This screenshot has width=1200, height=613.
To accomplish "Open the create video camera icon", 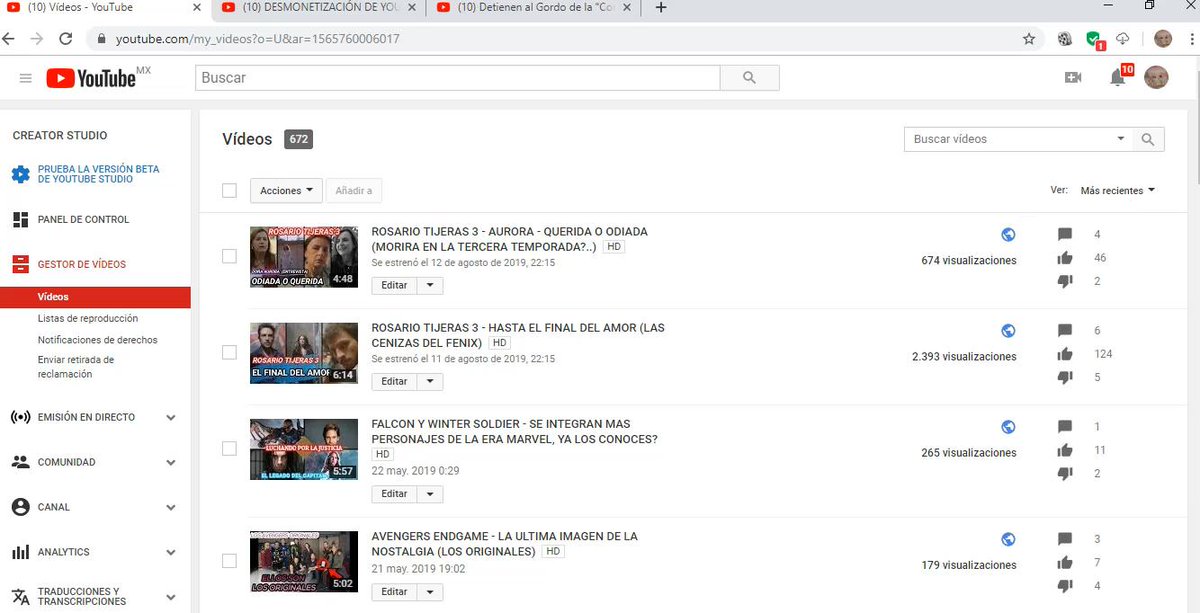I will [x=1073, y=78].
